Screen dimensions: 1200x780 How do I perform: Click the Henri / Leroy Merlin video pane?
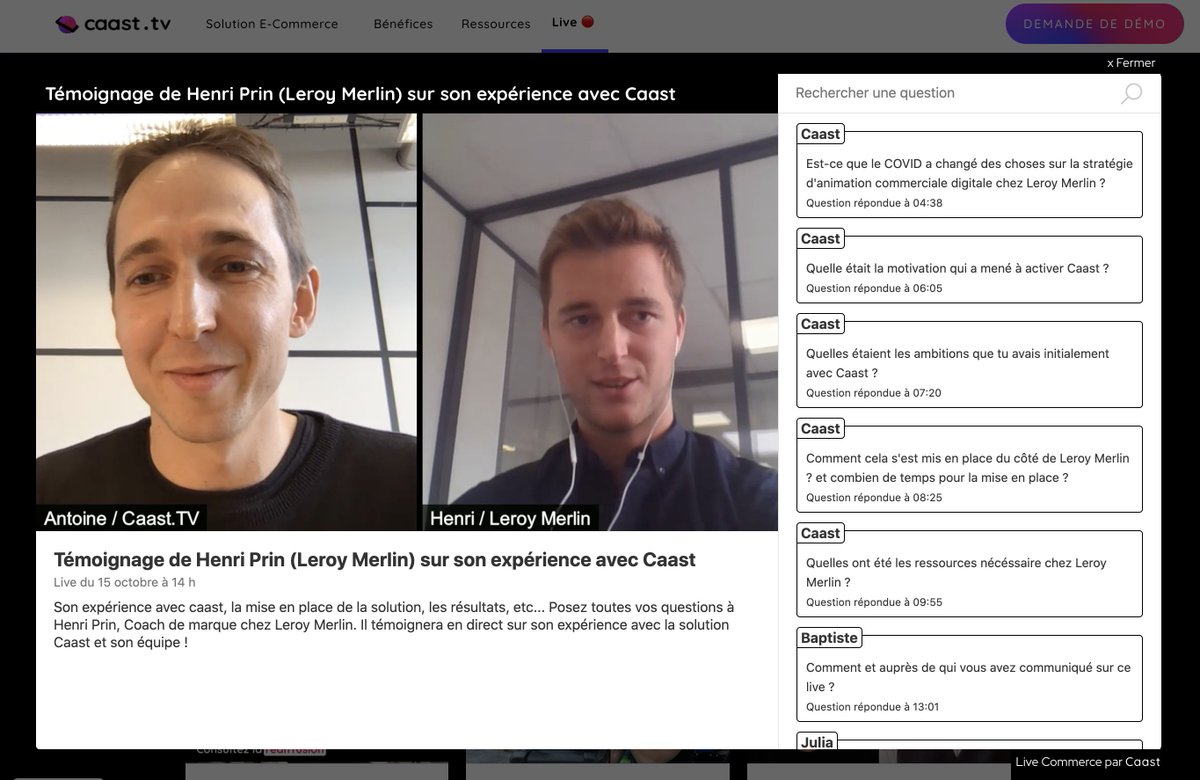[600, 322]
